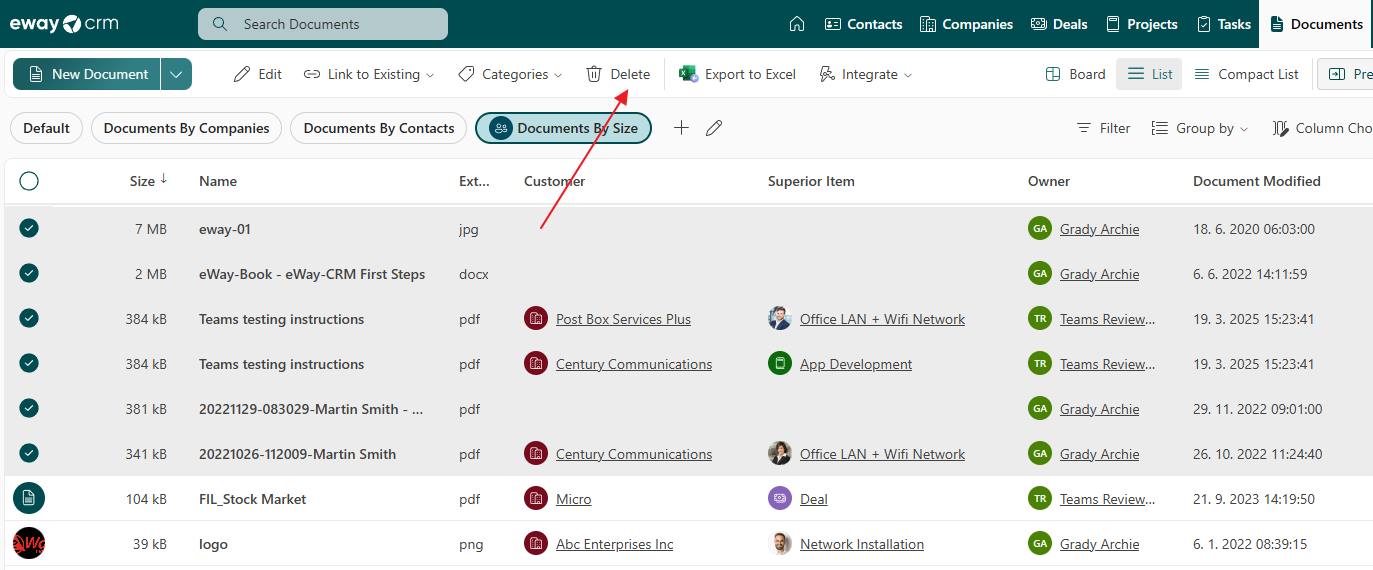Open the Contacts module
This screenshot has height=570, width=1373.
pos(863,24)
